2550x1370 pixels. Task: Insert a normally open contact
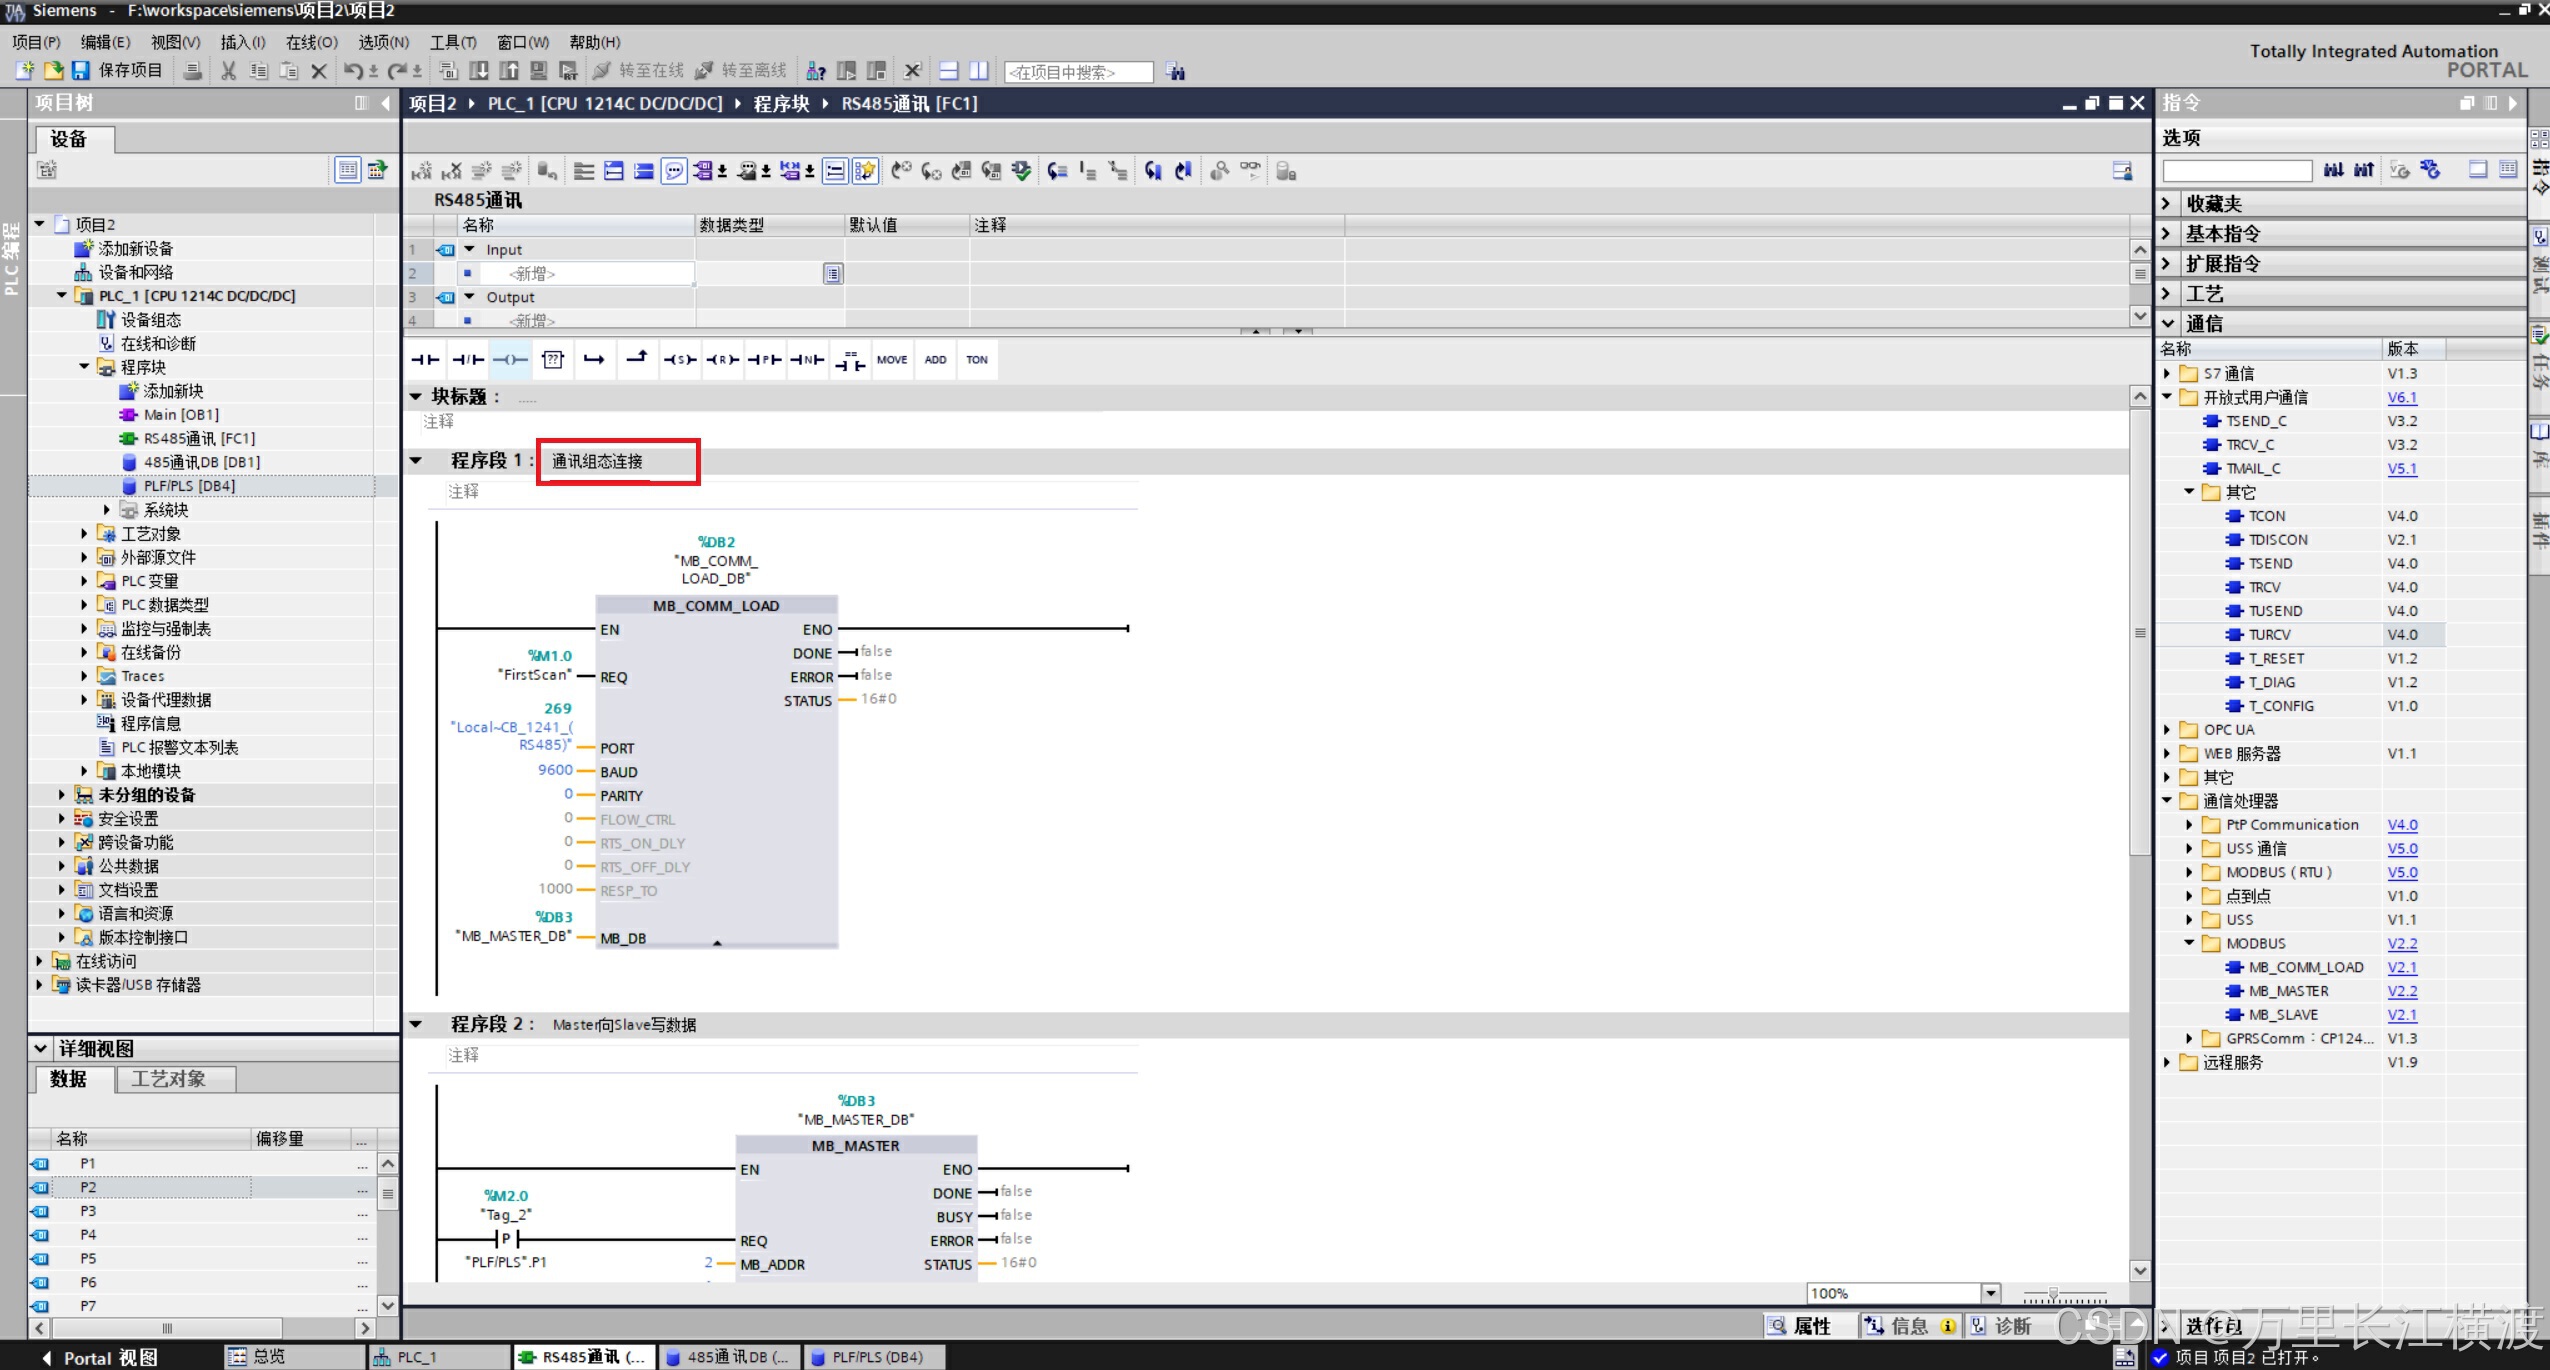[425, 360]
